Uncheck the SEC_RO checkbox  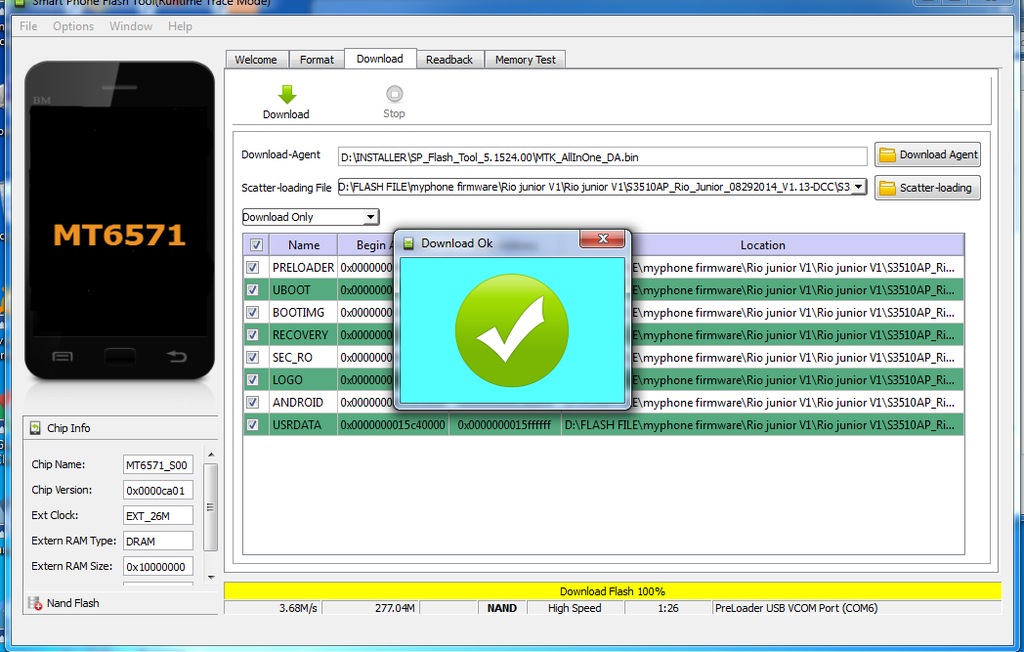point(253,357)
